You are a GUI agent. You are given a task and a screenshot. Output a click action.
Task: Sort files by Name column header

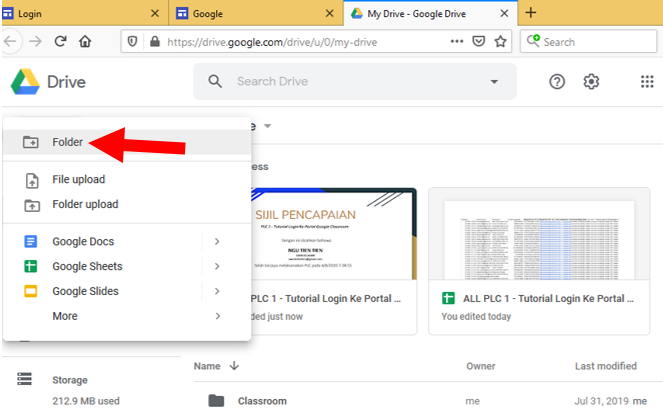click(x=207, y=366)
